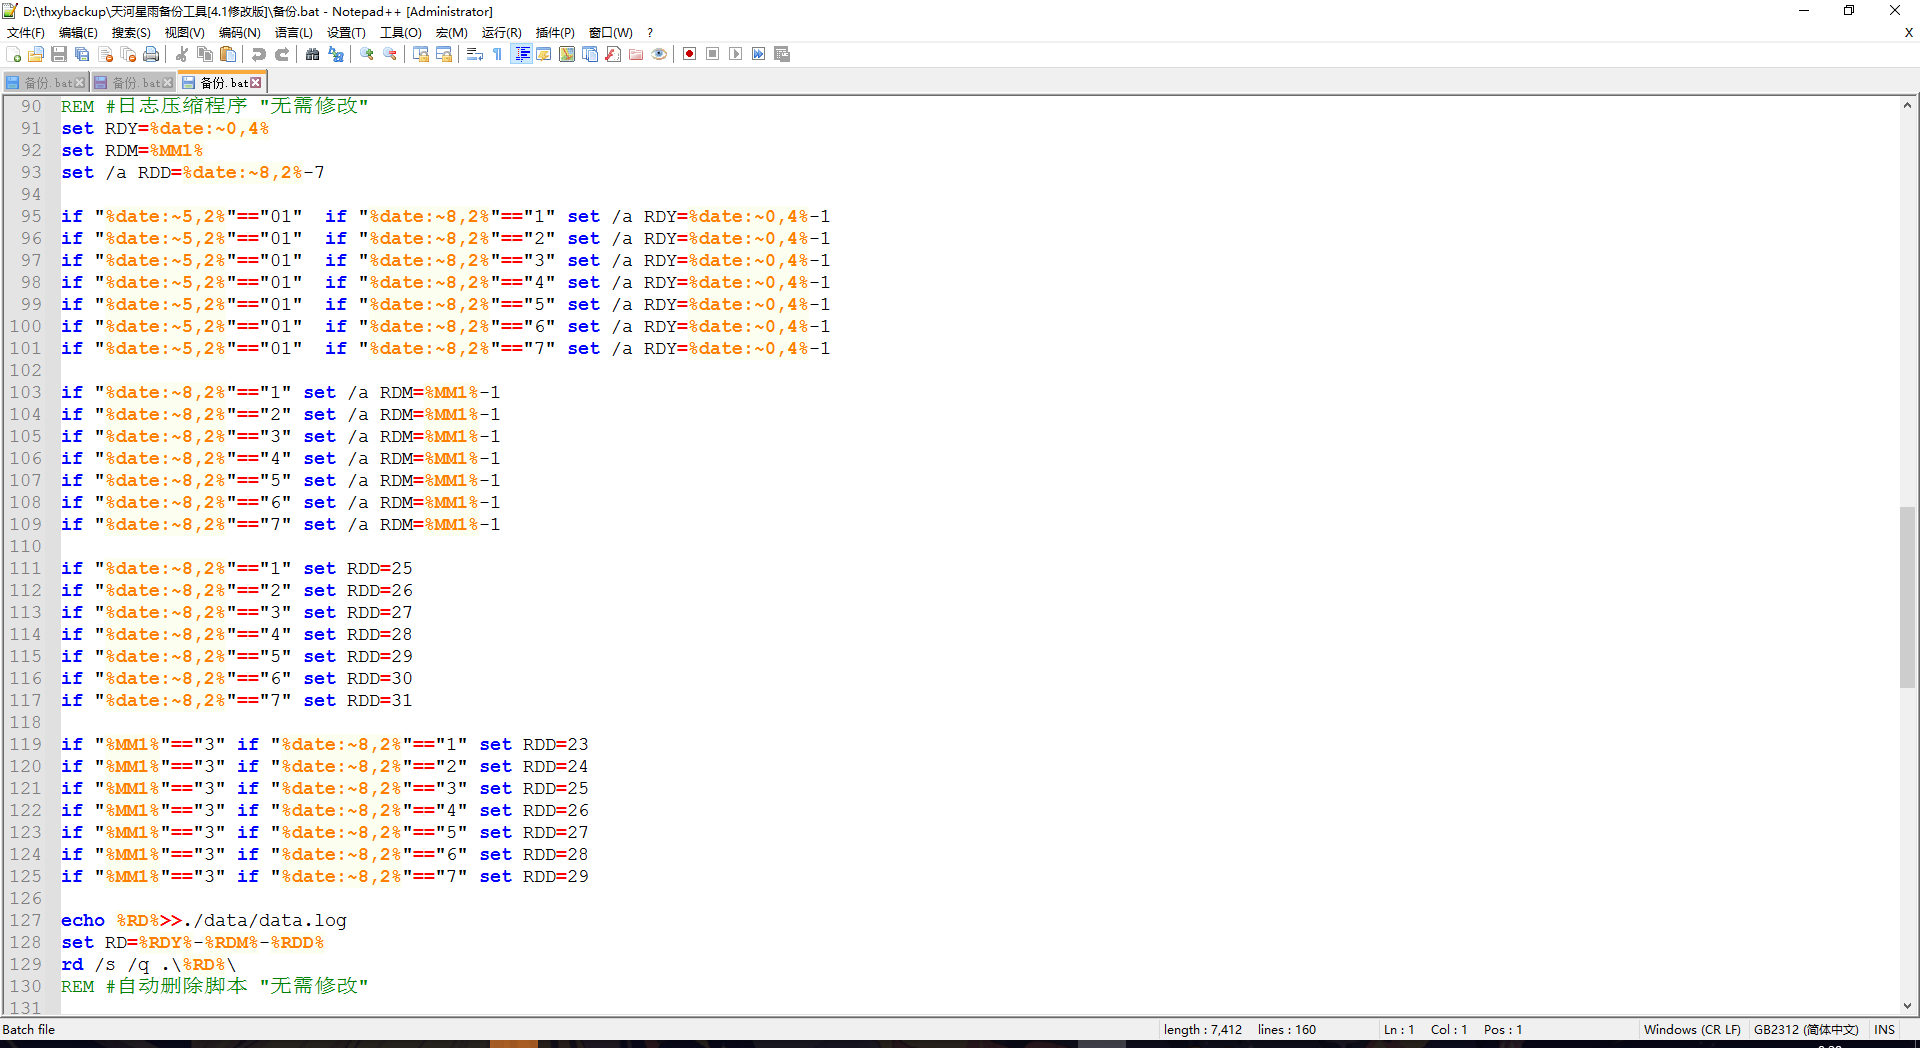Close the active 备份.bat tab
This screenshot has width=1920, height=1048.
click(256, 82)
